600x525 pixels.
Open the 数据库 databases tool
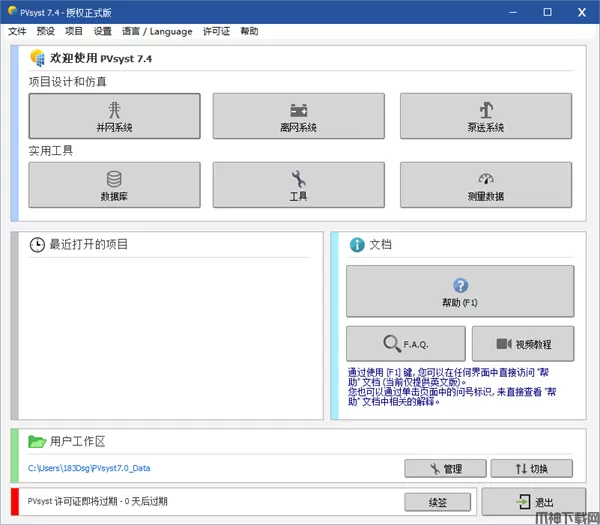(114, 185)
